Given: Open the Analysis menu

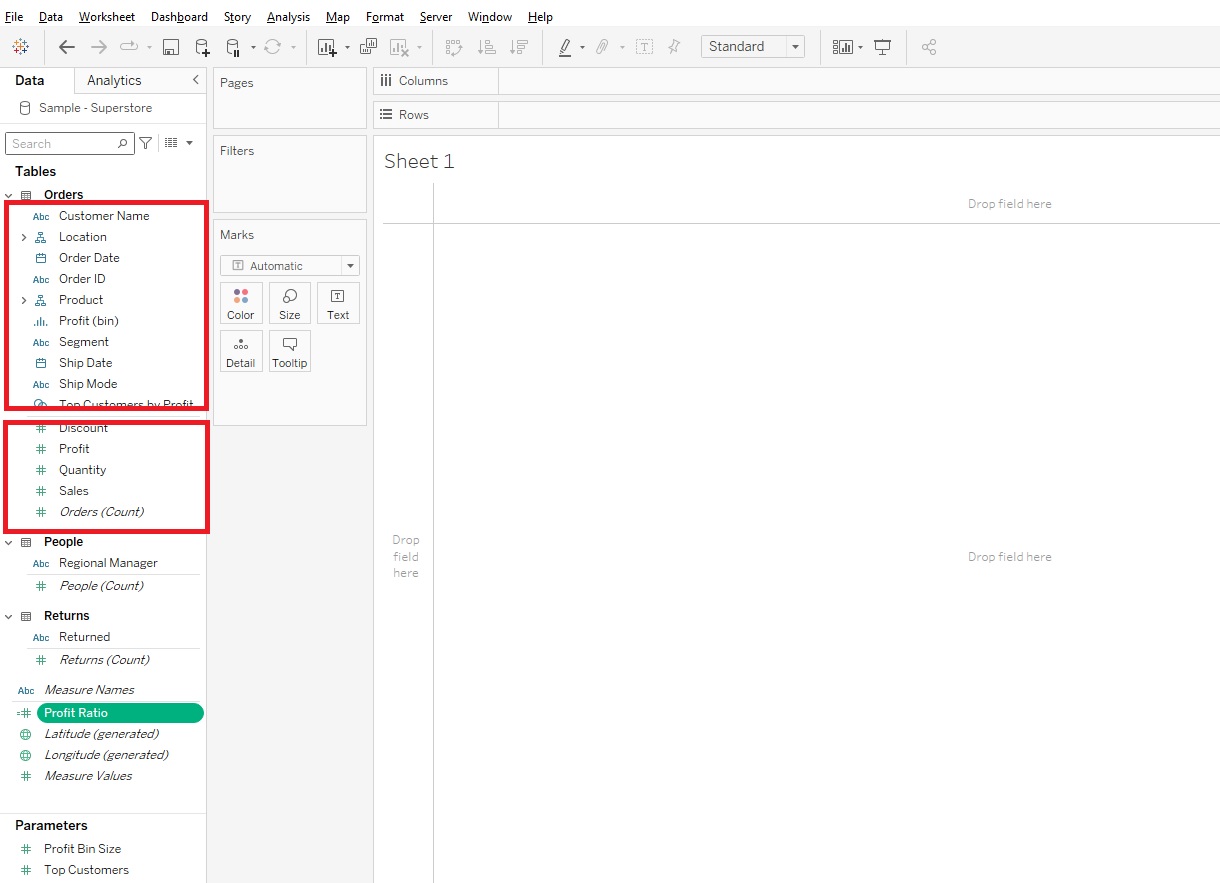Looking at the screenshot, I should [288, 17].
